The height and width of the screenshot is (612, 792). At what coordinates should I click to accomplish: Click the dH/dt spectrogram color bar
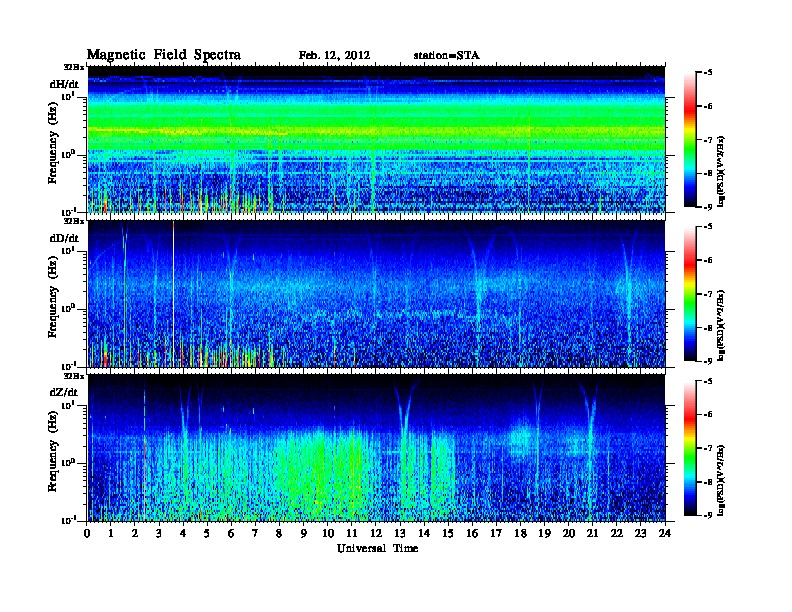tap(689, 139)
